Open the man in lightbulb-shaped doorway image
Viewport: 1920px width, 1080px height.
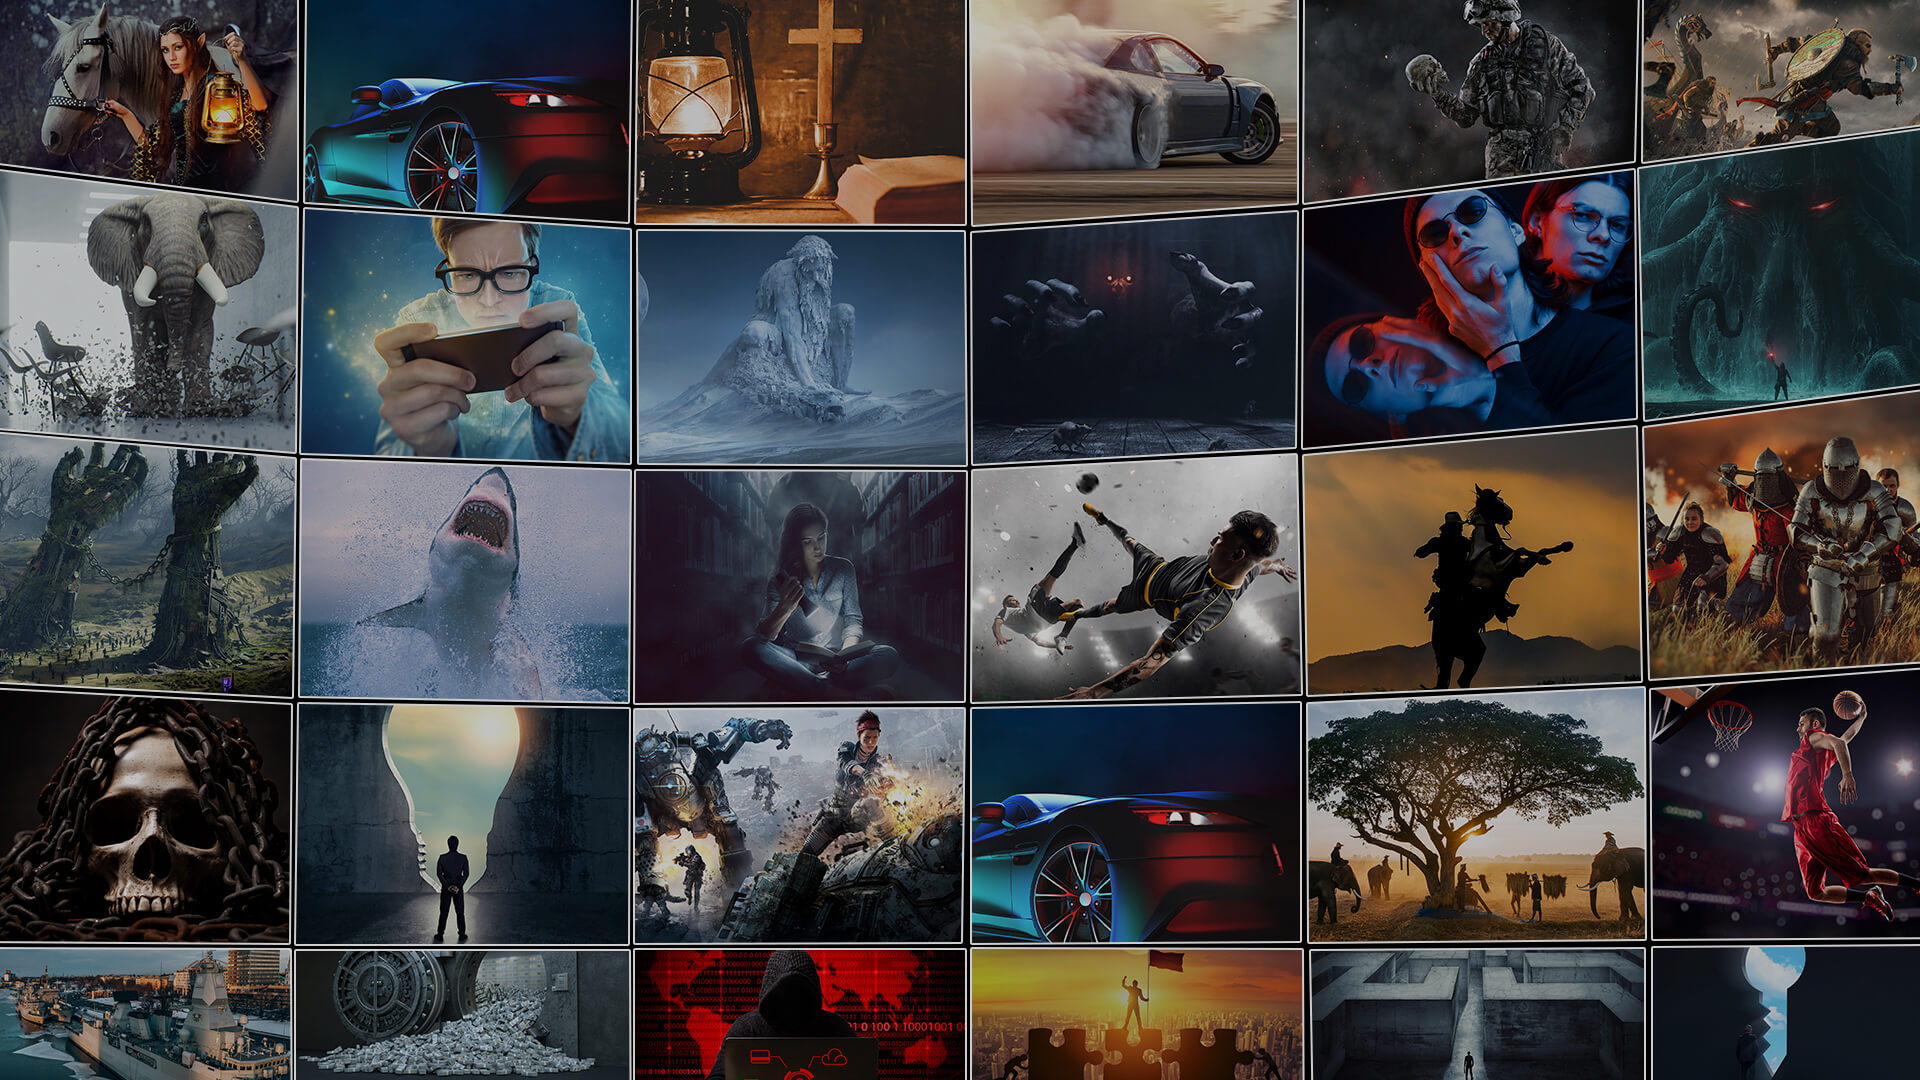(x=462, y=825)
